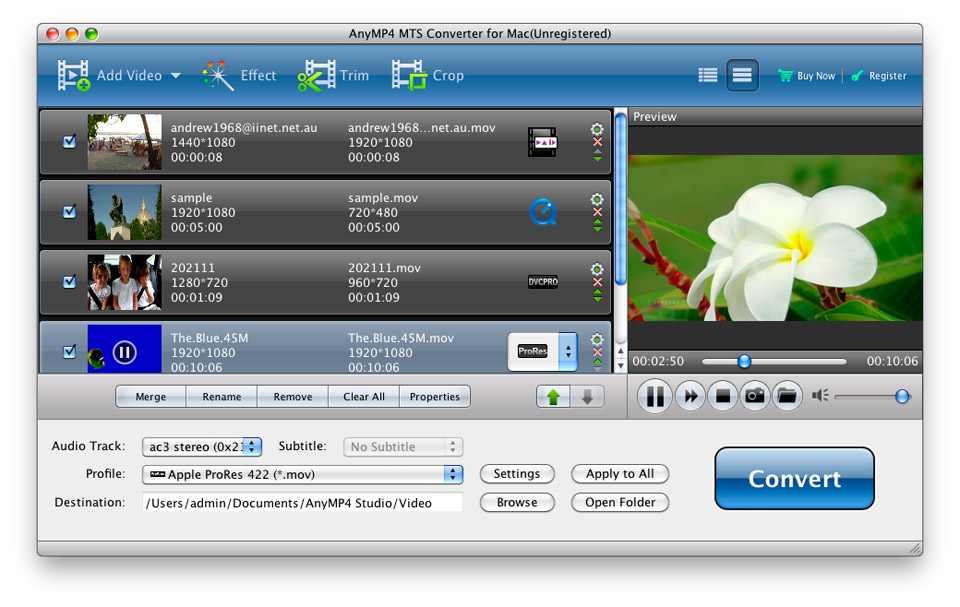Open the Crop tool
This screenshot has width=960, height=607.
[428, 76]
